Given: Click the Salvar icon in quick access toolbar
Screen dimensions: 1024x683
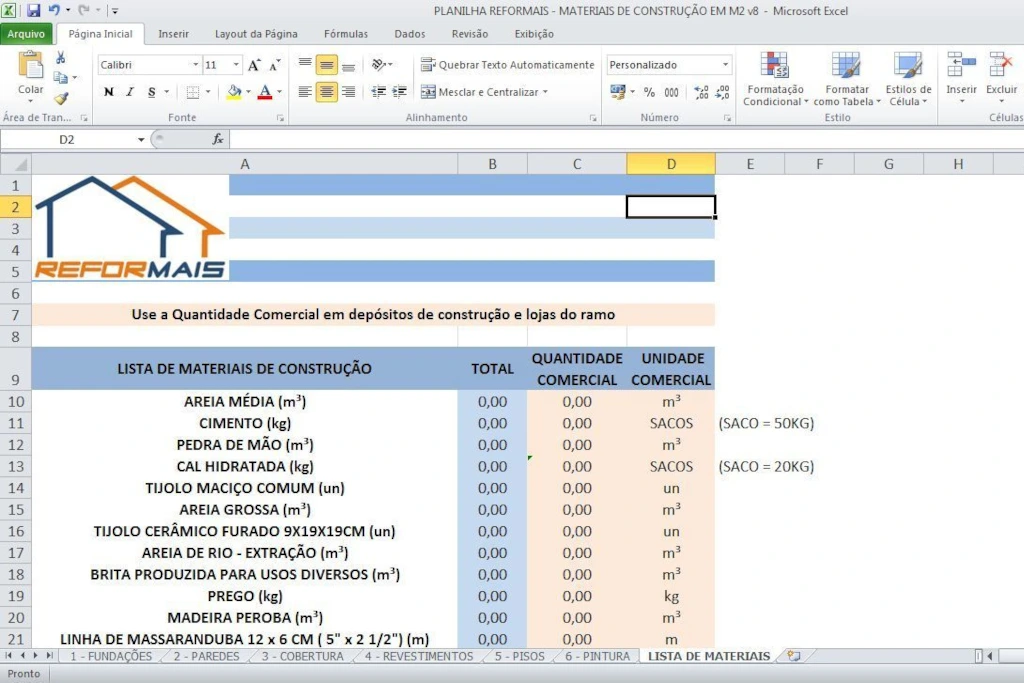Looking at the screenshot, I should tap(36, 9).
